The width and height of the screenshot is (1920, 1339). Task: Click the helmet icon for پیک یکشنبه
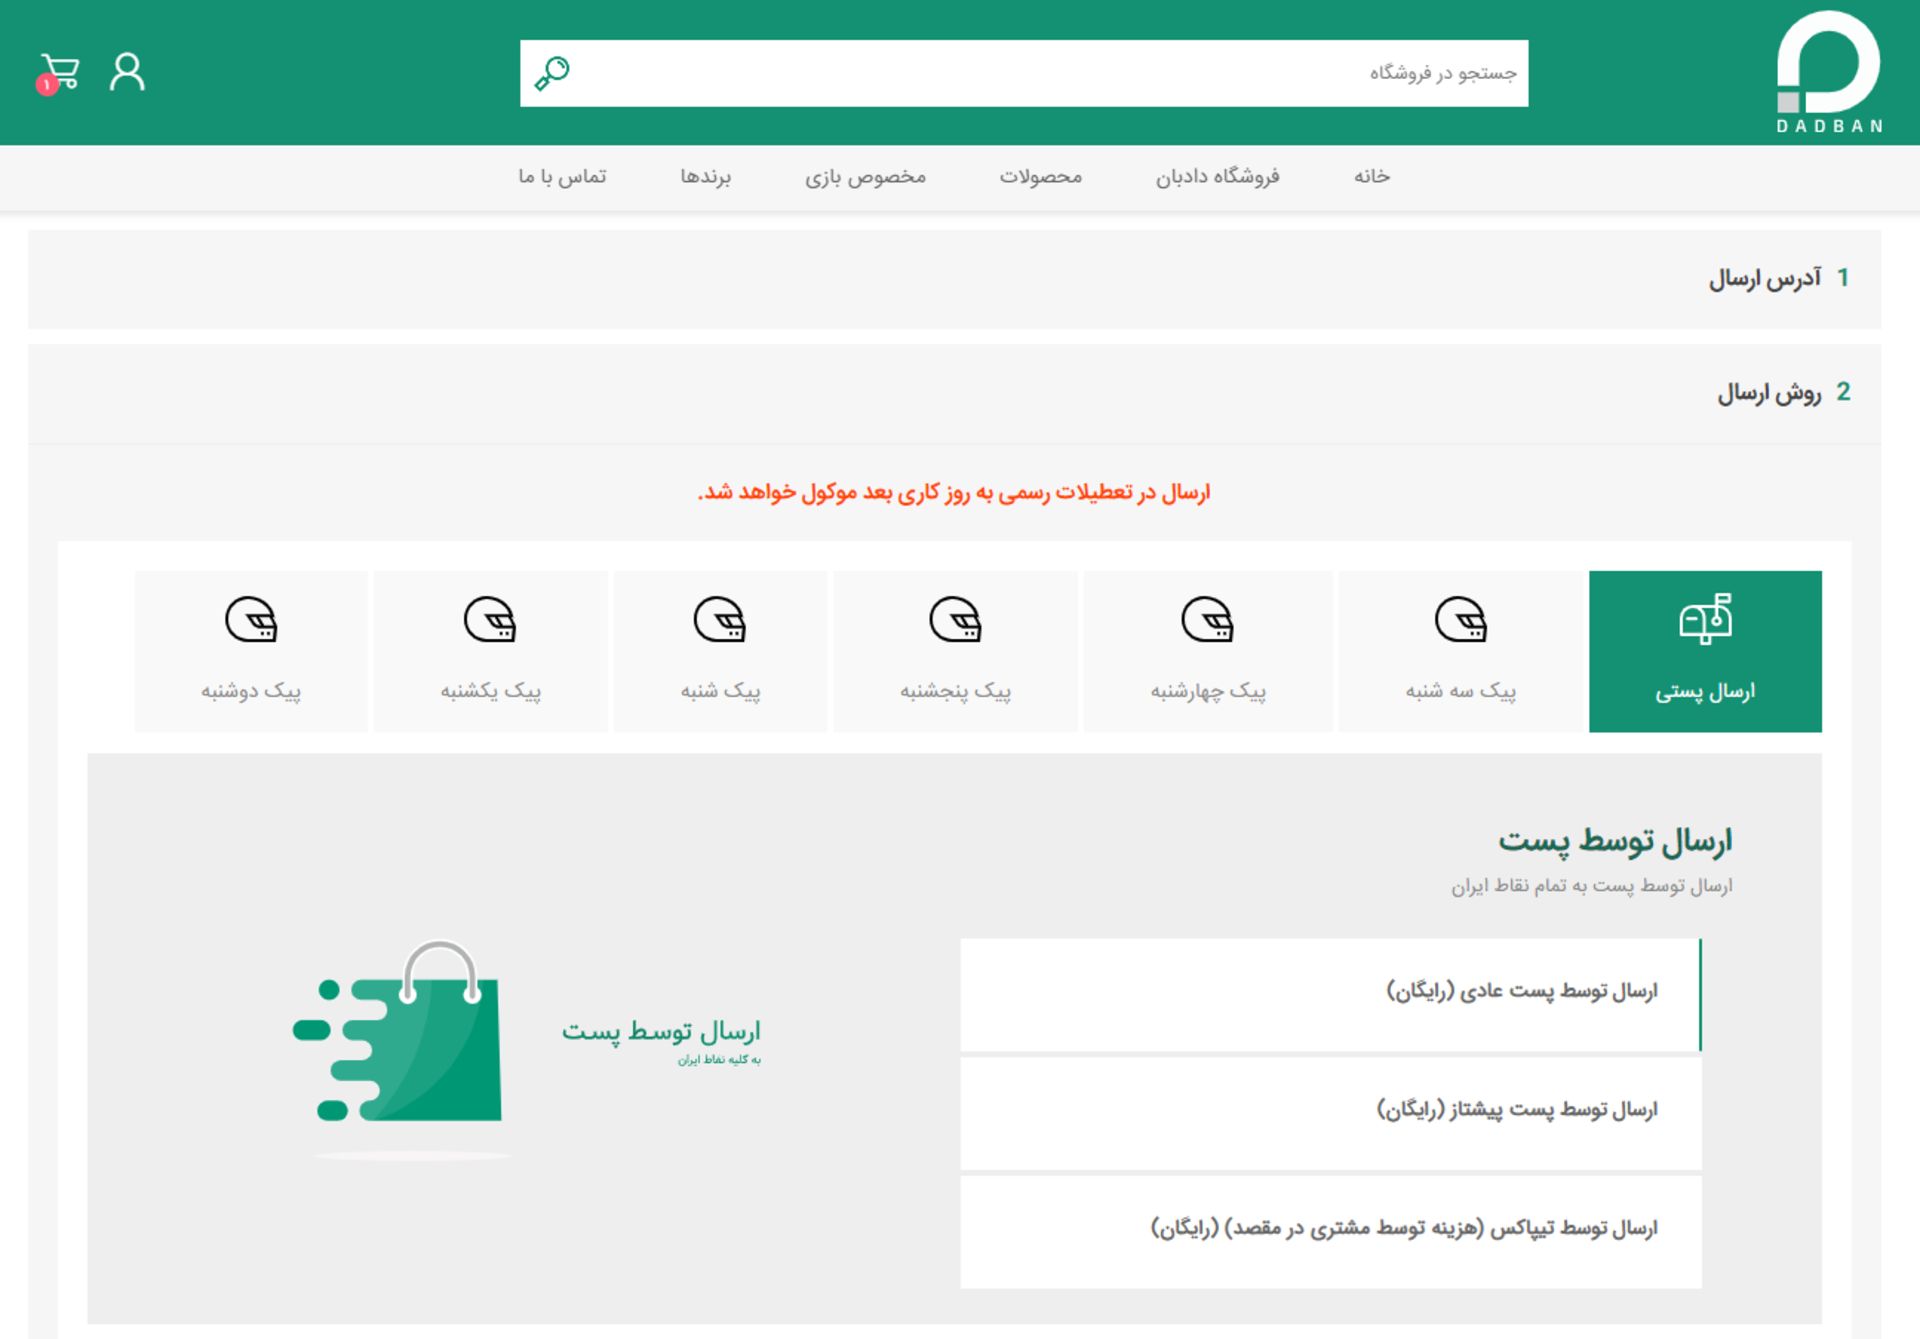[489, 620]
